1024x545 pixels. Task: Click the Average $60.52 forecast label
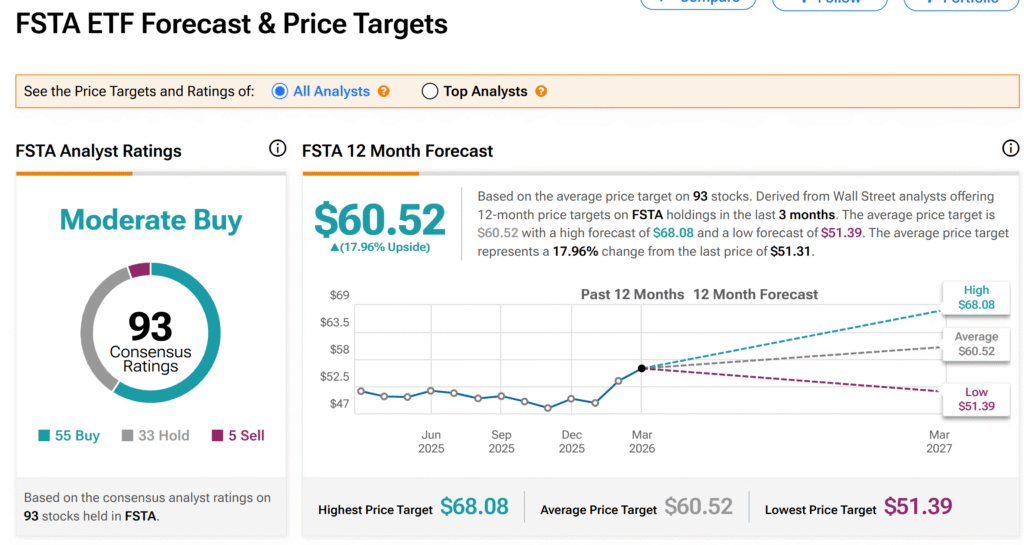coord(976,344)
